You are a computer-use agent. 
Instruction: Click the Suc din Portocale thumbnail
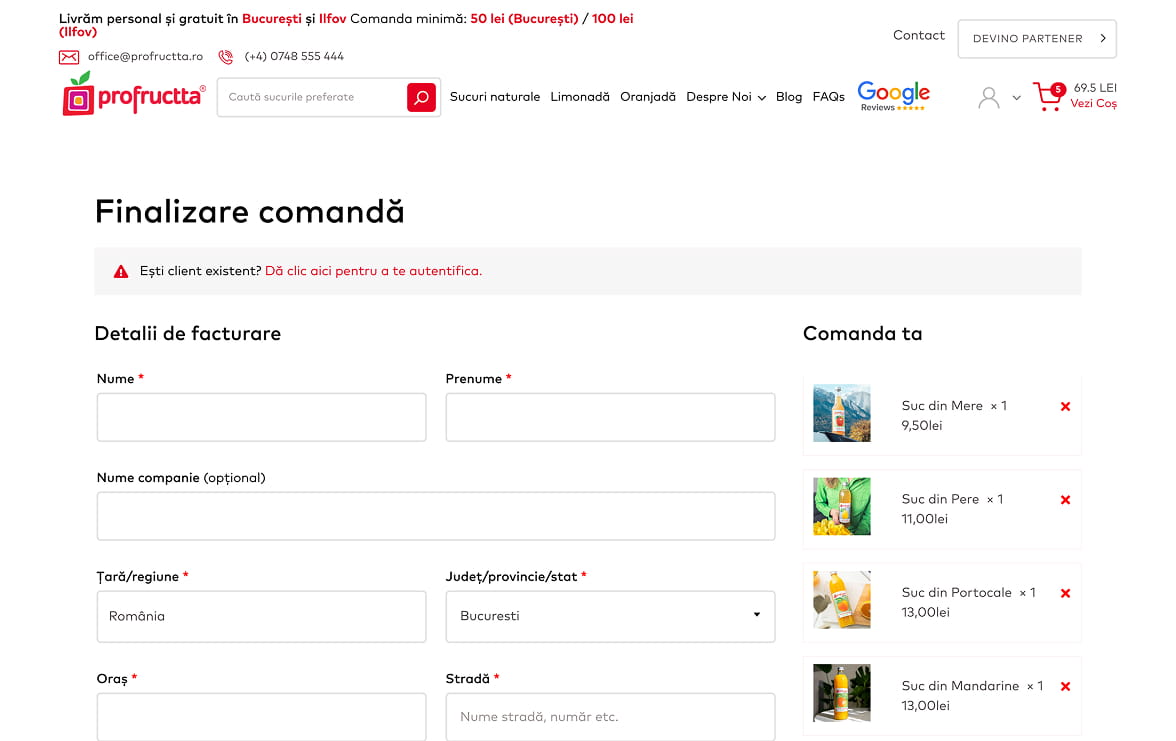(x=841, y=599)
